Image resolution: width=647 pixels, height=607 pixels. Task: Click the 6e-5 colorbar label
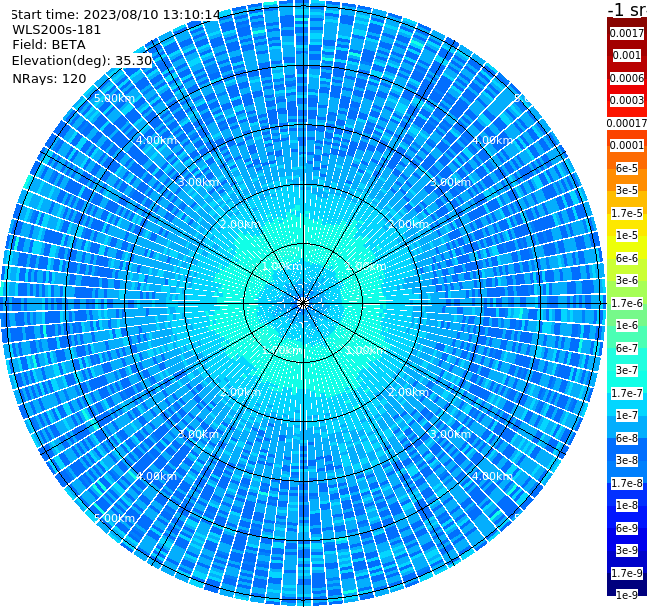point(627,168)
